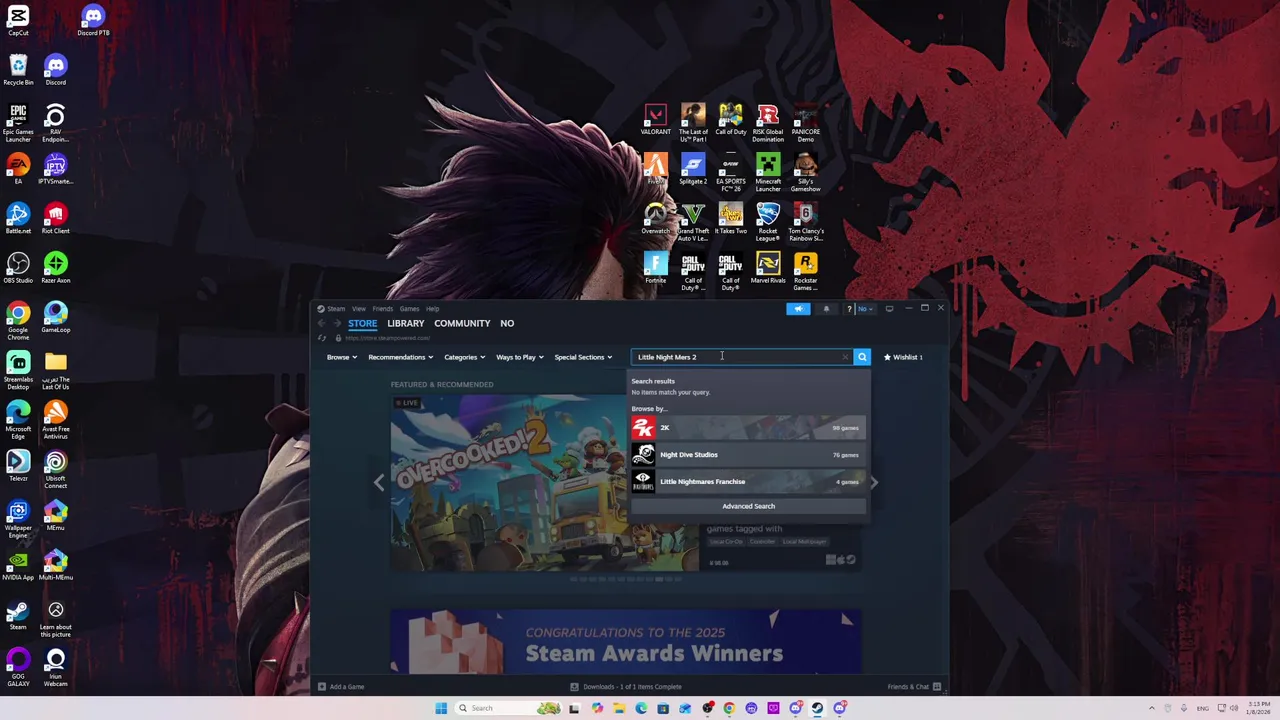Select the Google Chrome desktop icon
Viewport: 1280px width, 720px height.
tap(18, 321)
